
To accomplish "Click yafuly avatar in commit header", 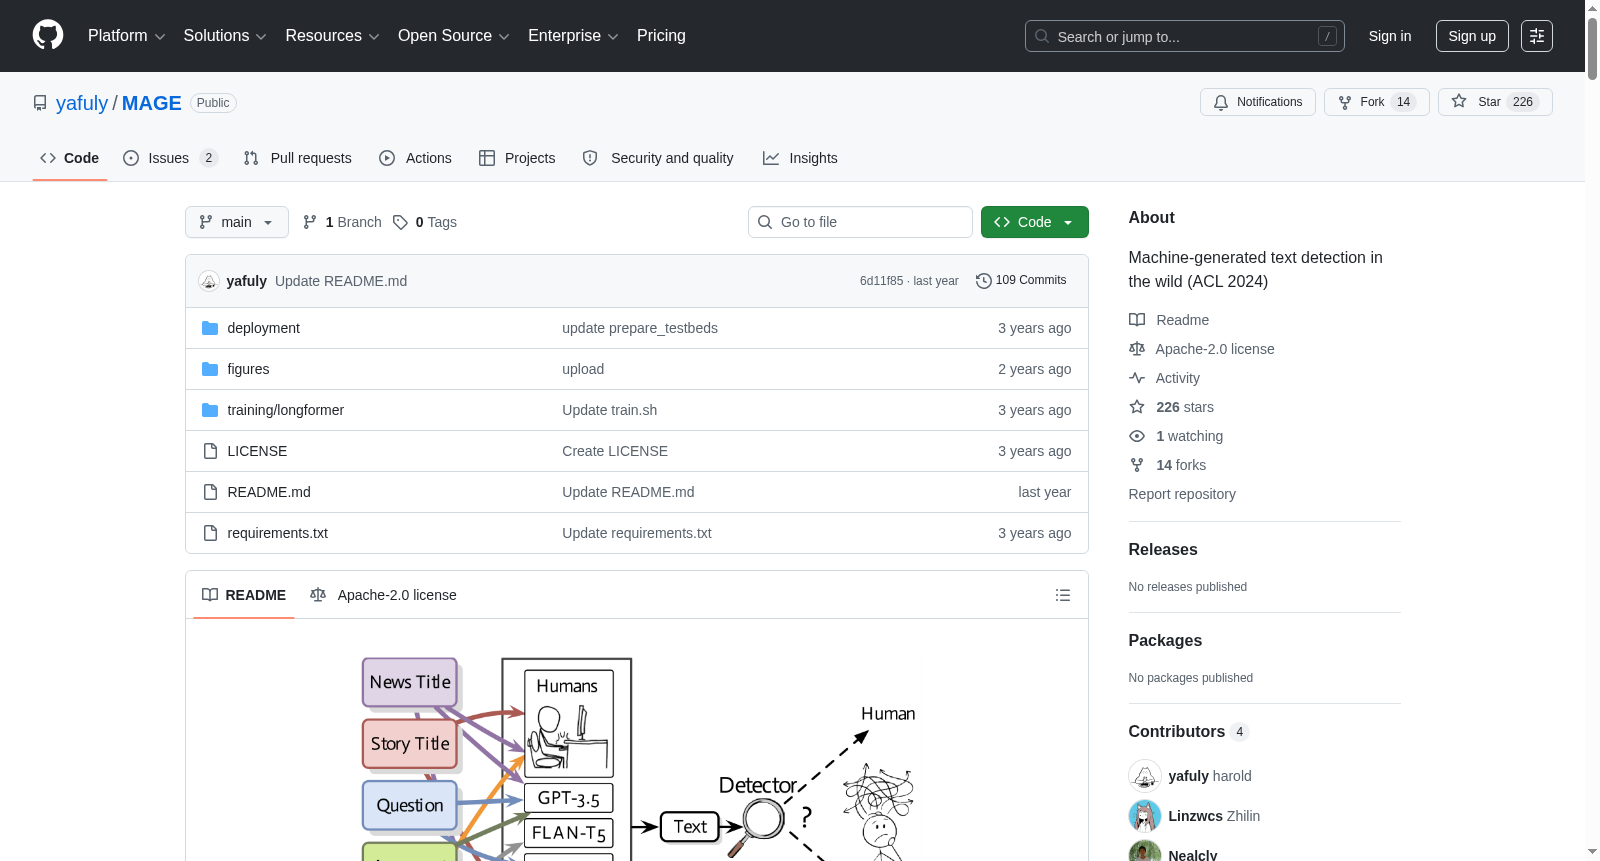I will point(209,281).
